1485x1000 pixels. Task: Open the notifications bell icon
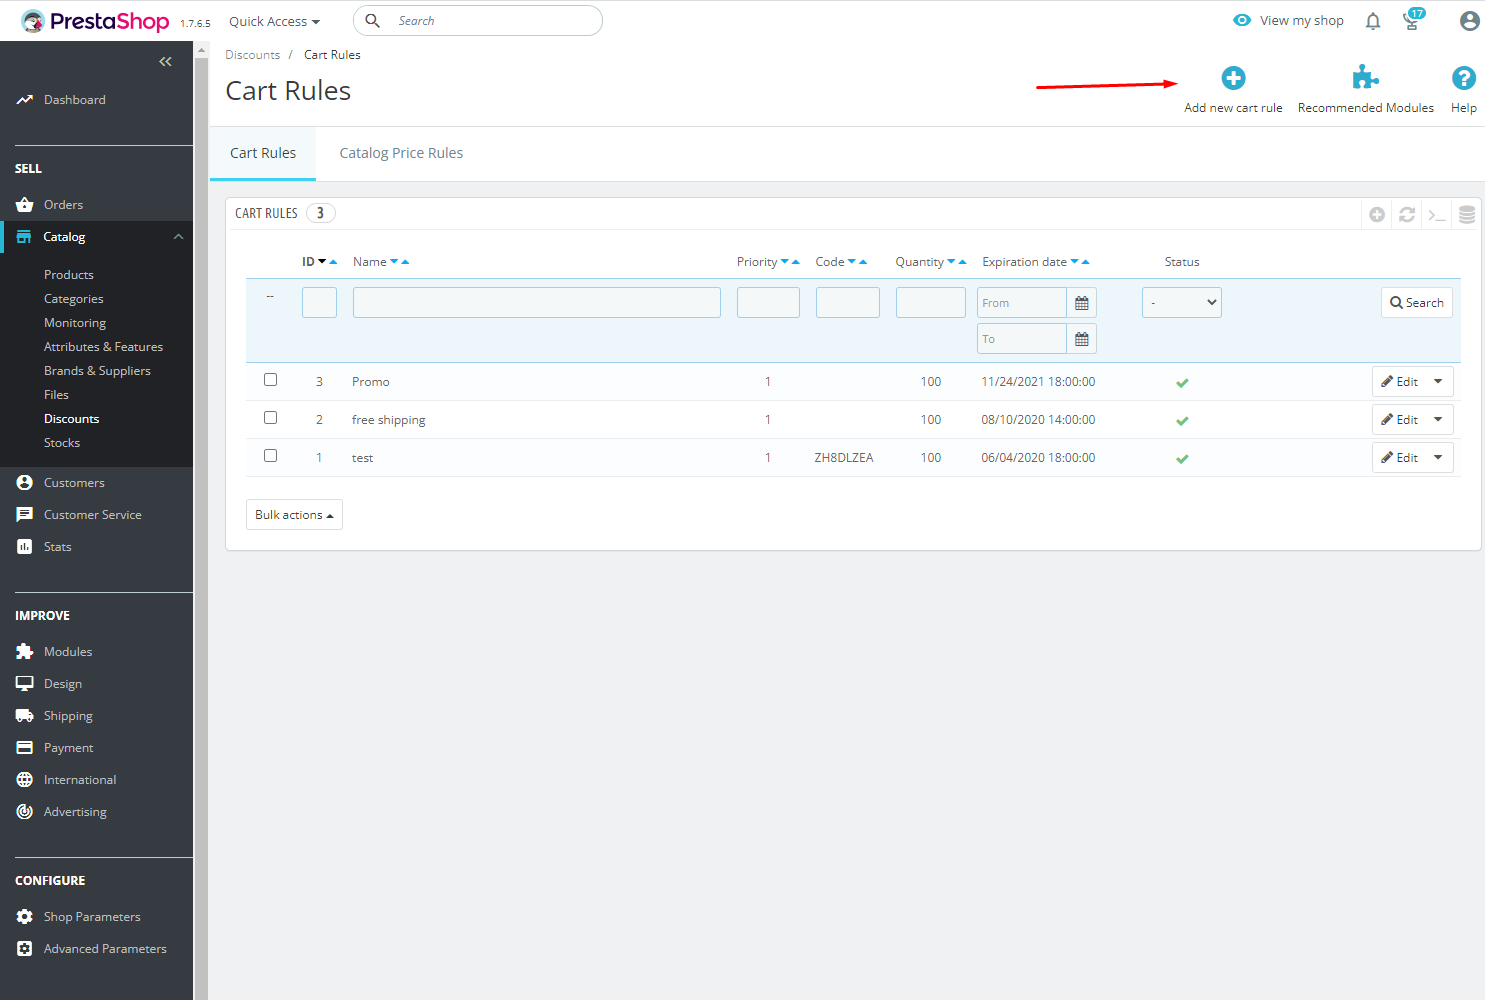click(x=1373, y=21)
